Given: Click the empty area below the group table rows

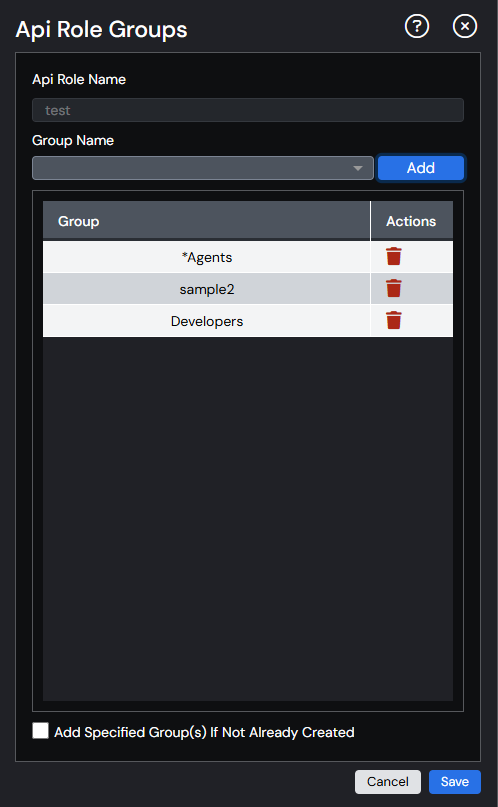Looking at the screenshot, I should point(248,519).
